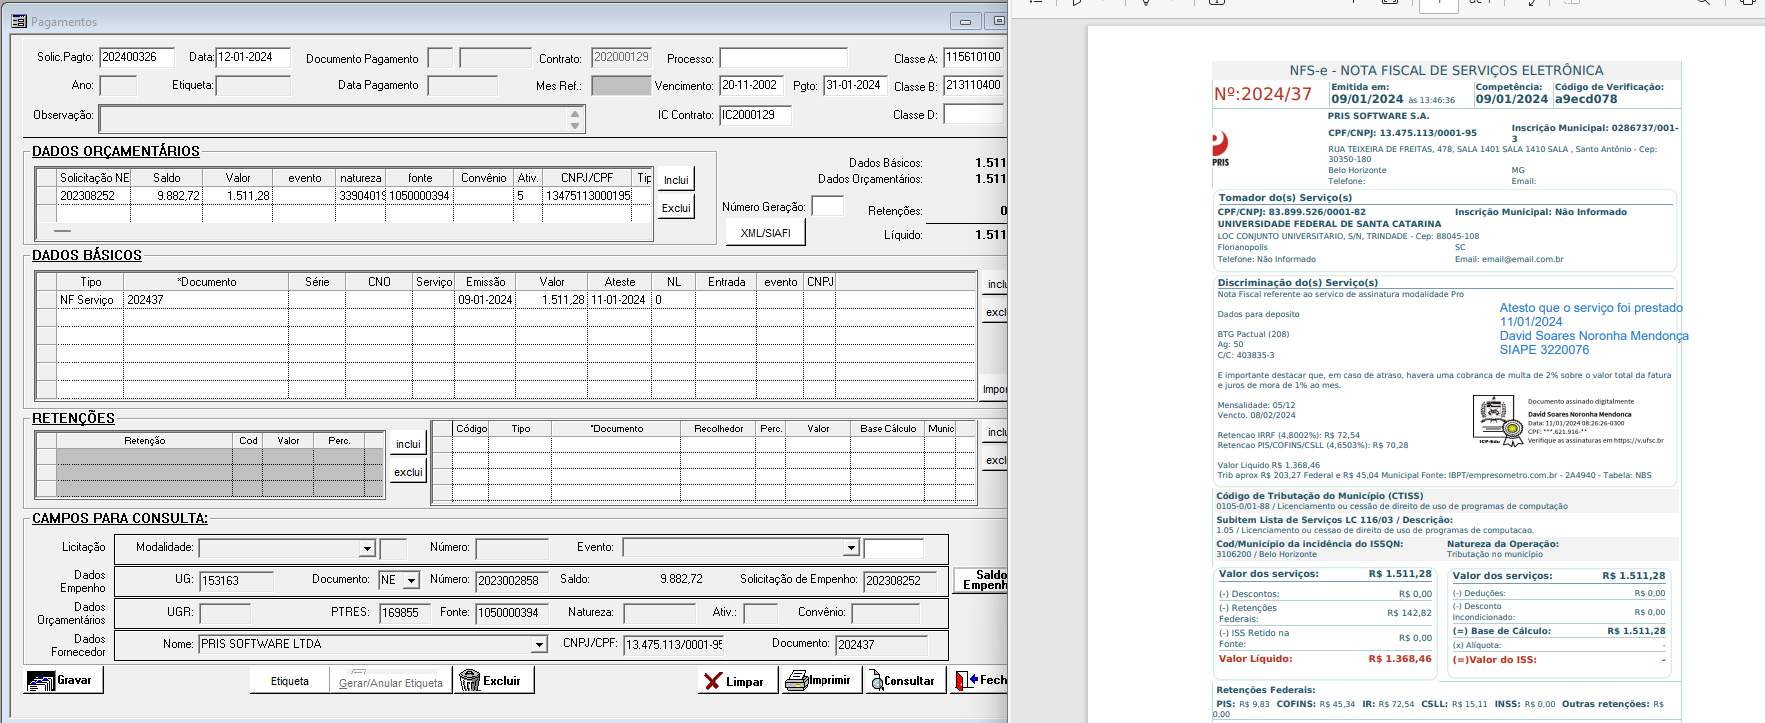Viewport: 1765px width, 723px height.
Task: Click the Classe A field
Action: (x=973, y=58)
